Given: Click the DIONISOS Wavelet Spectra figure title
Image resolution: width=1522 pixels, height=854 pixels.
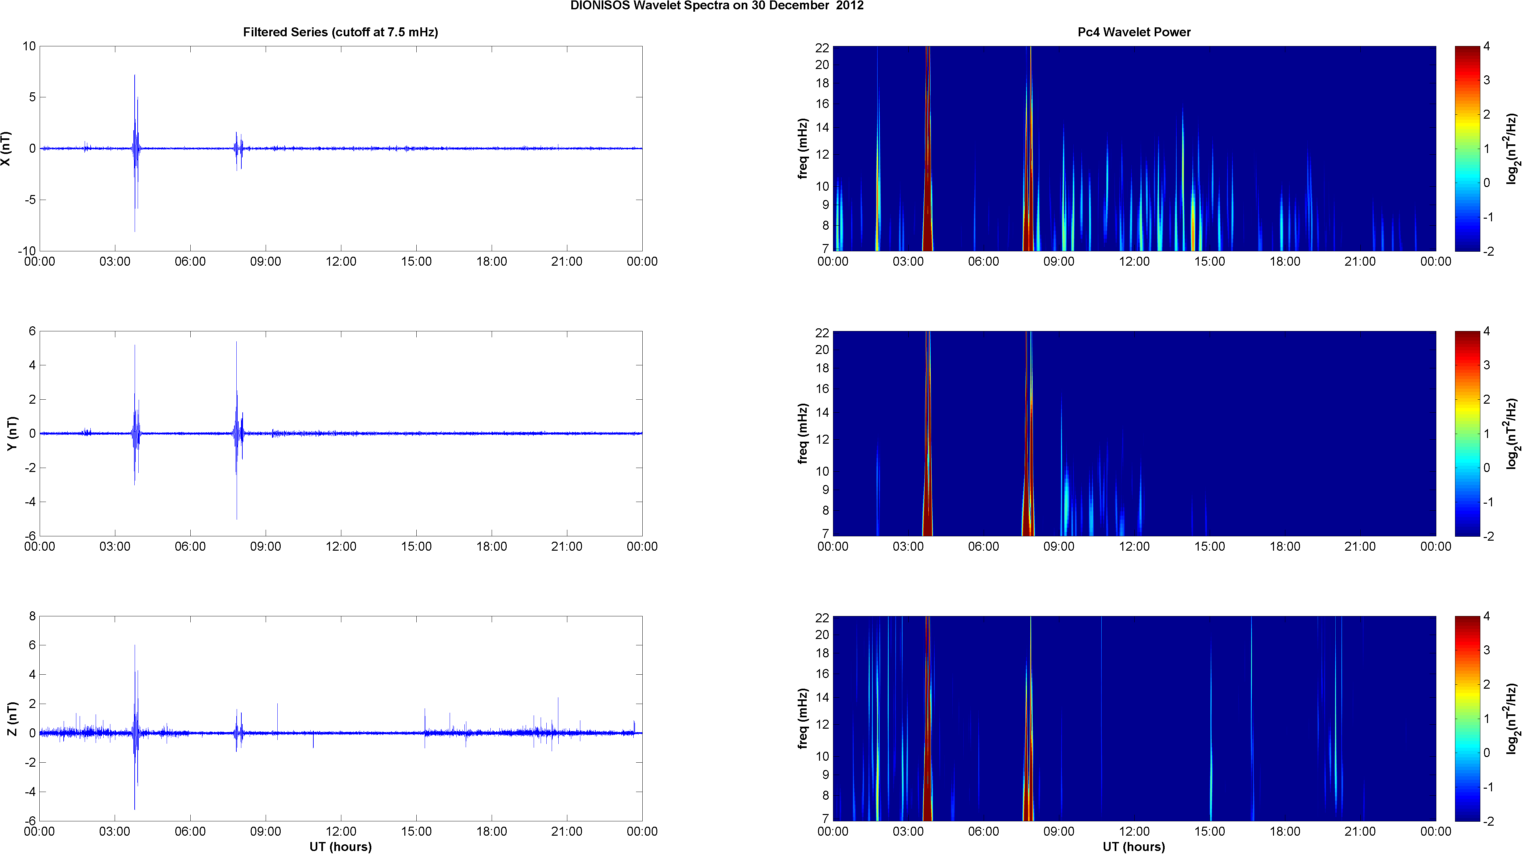Looking at the screenshot, I should point(716,6).
